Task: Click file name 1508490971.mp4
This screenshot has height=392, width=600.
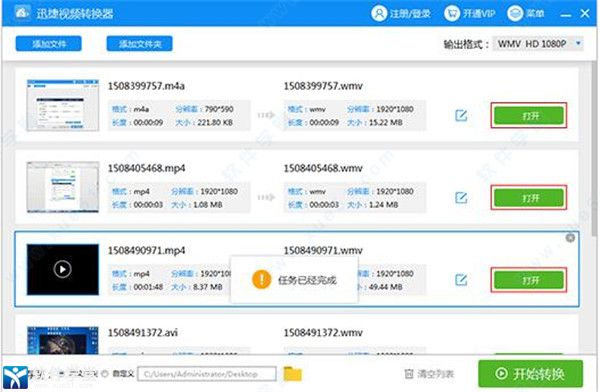Action: pos(147,250)
